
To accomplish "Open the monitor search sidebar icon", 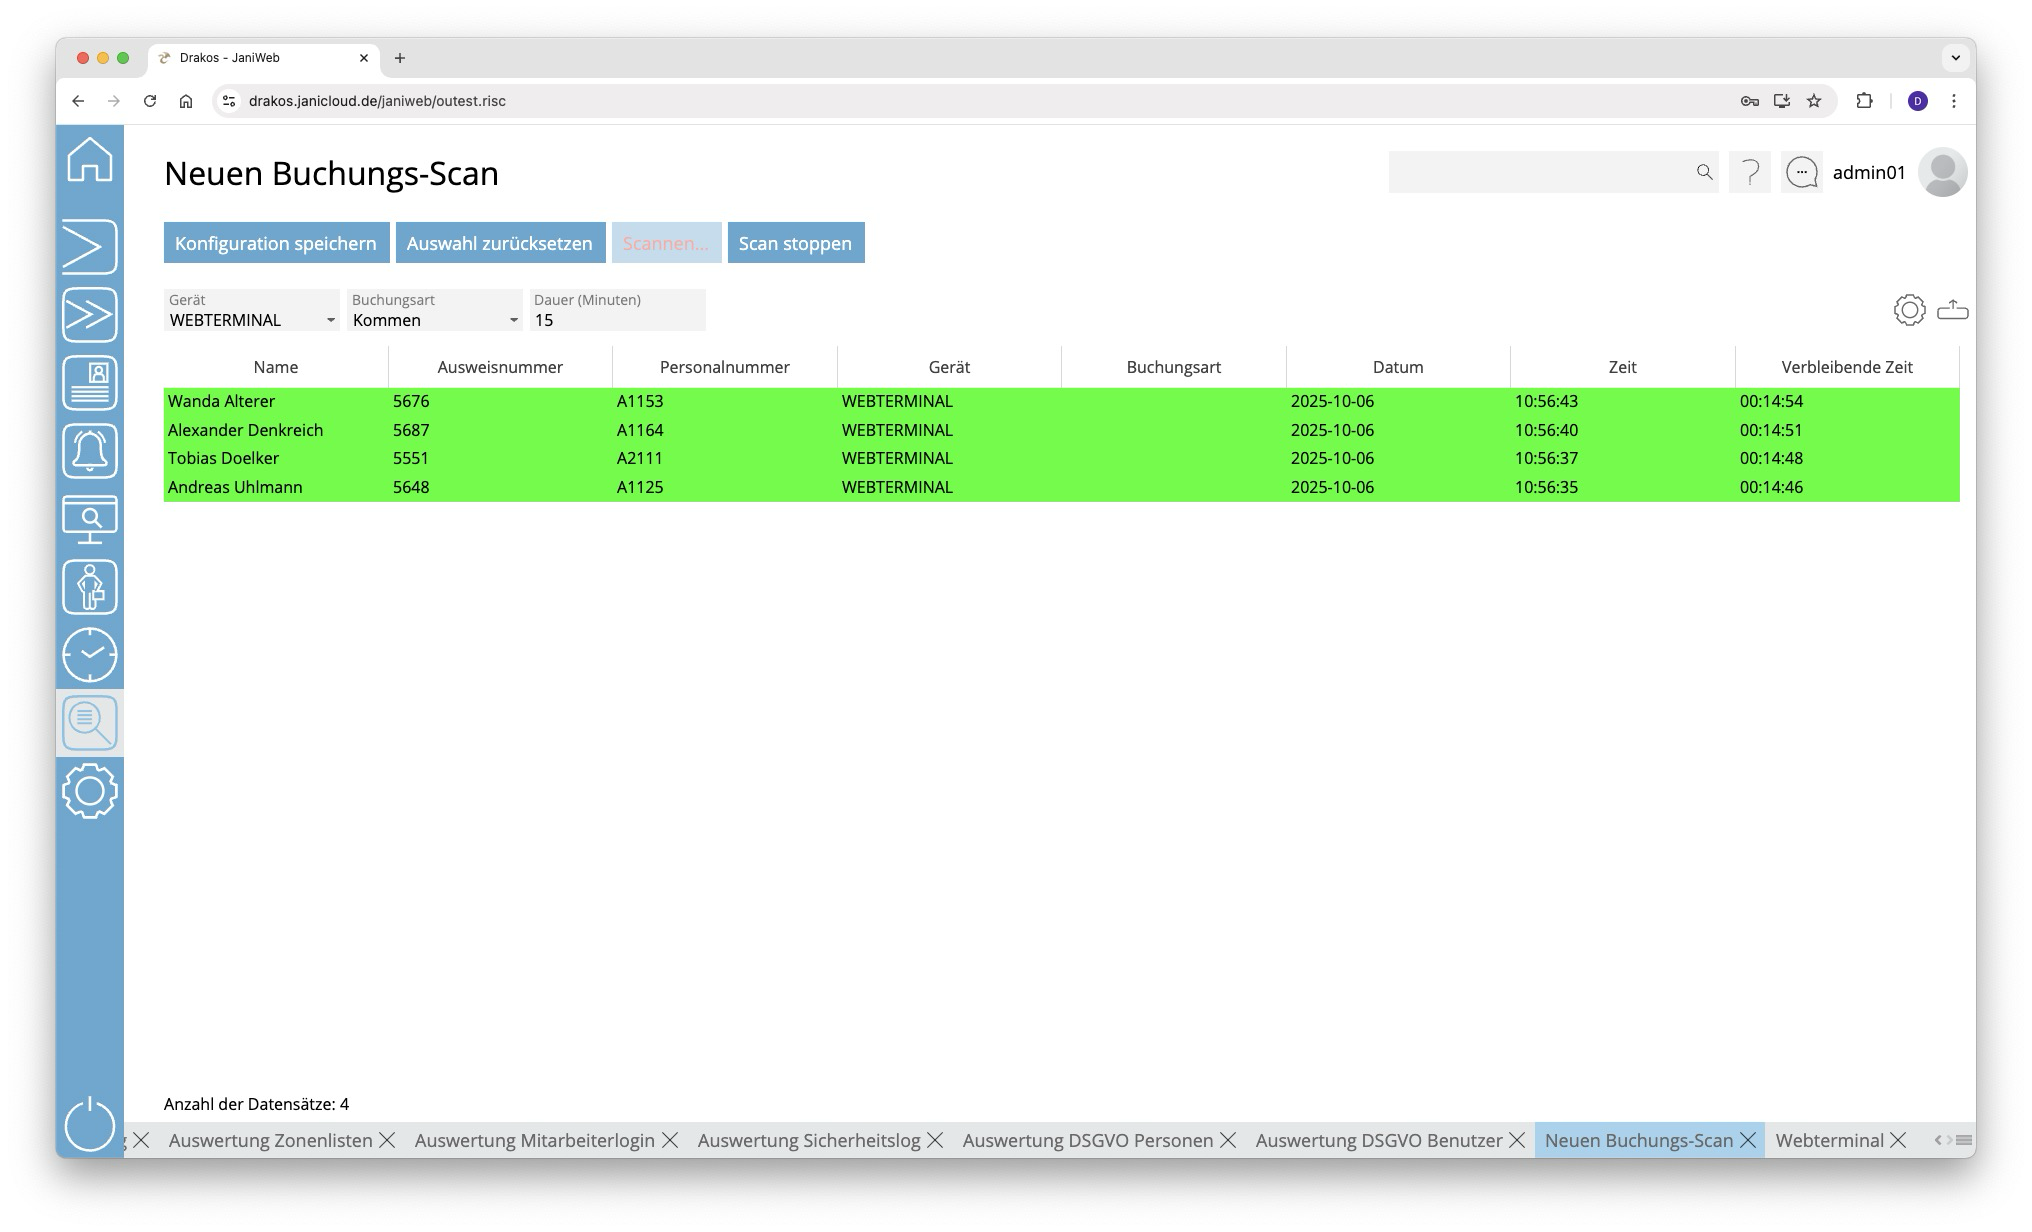I will 90,519.
